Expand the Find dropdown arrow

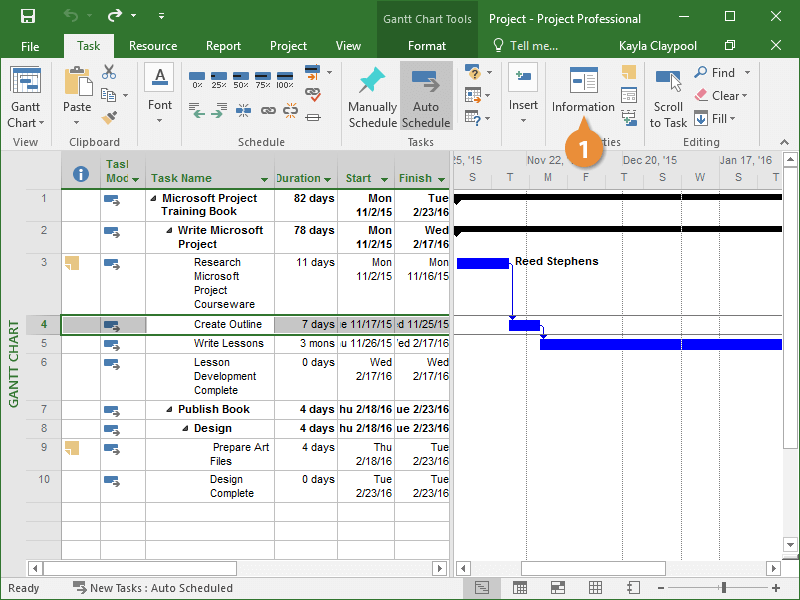(746, 73)
